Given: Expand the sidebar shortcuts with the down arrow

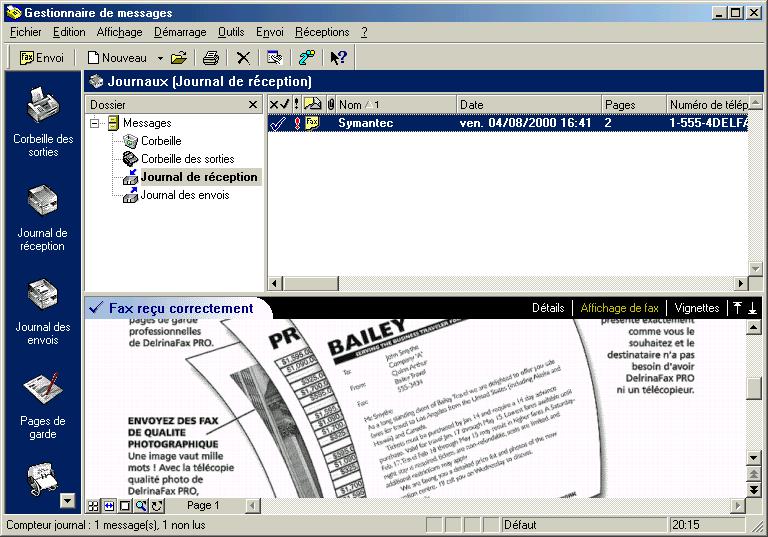Looking at the screenshot, I should tap(67, 500).
